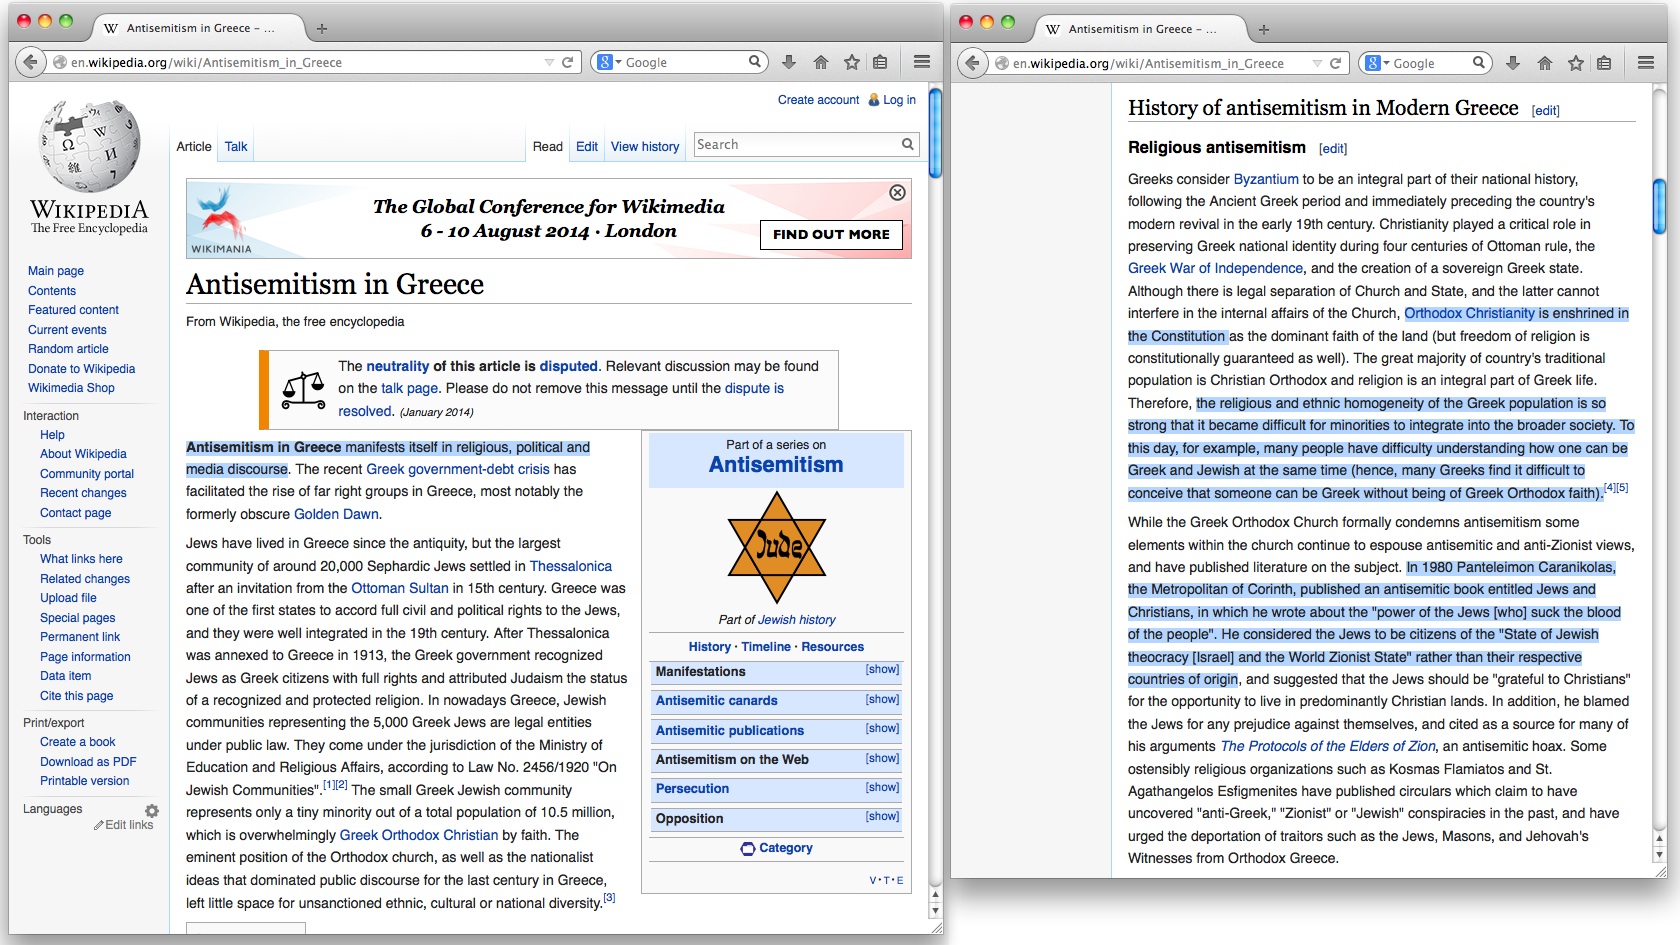Bookmark this page with the star in right browser
1680x945 pixels.
(1576, 63)
